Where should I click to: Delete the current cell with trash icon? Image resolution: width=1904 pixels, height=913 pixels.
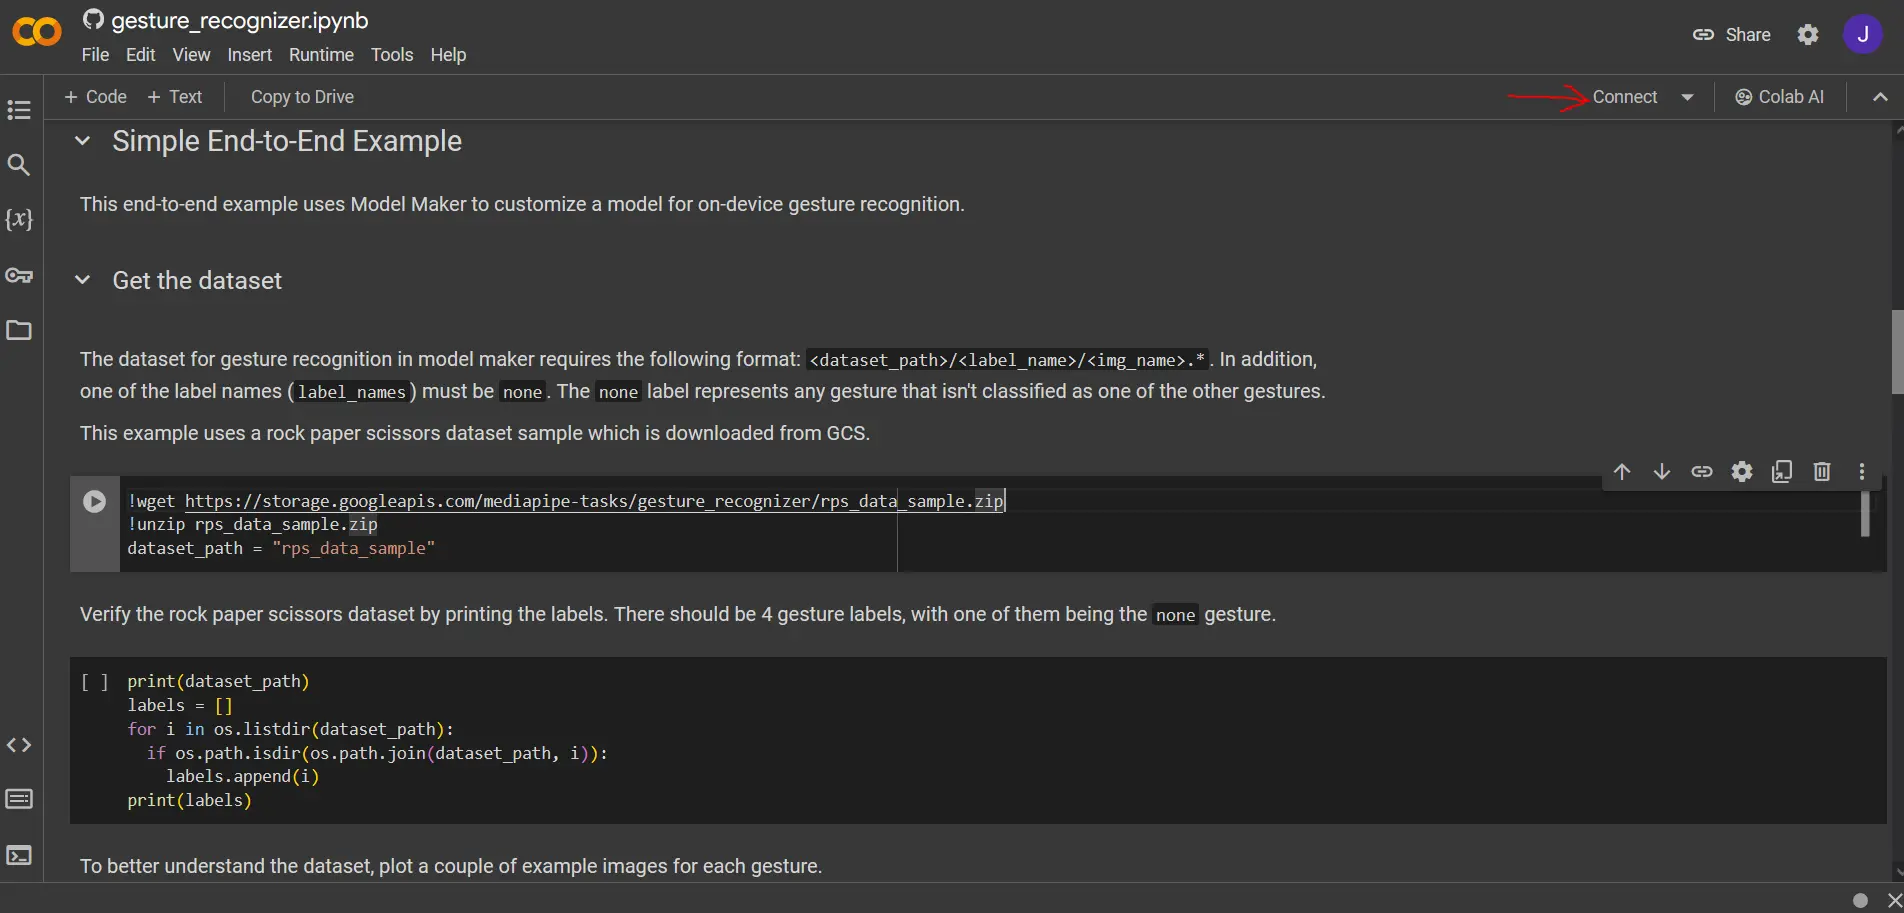coord(1822,472)
